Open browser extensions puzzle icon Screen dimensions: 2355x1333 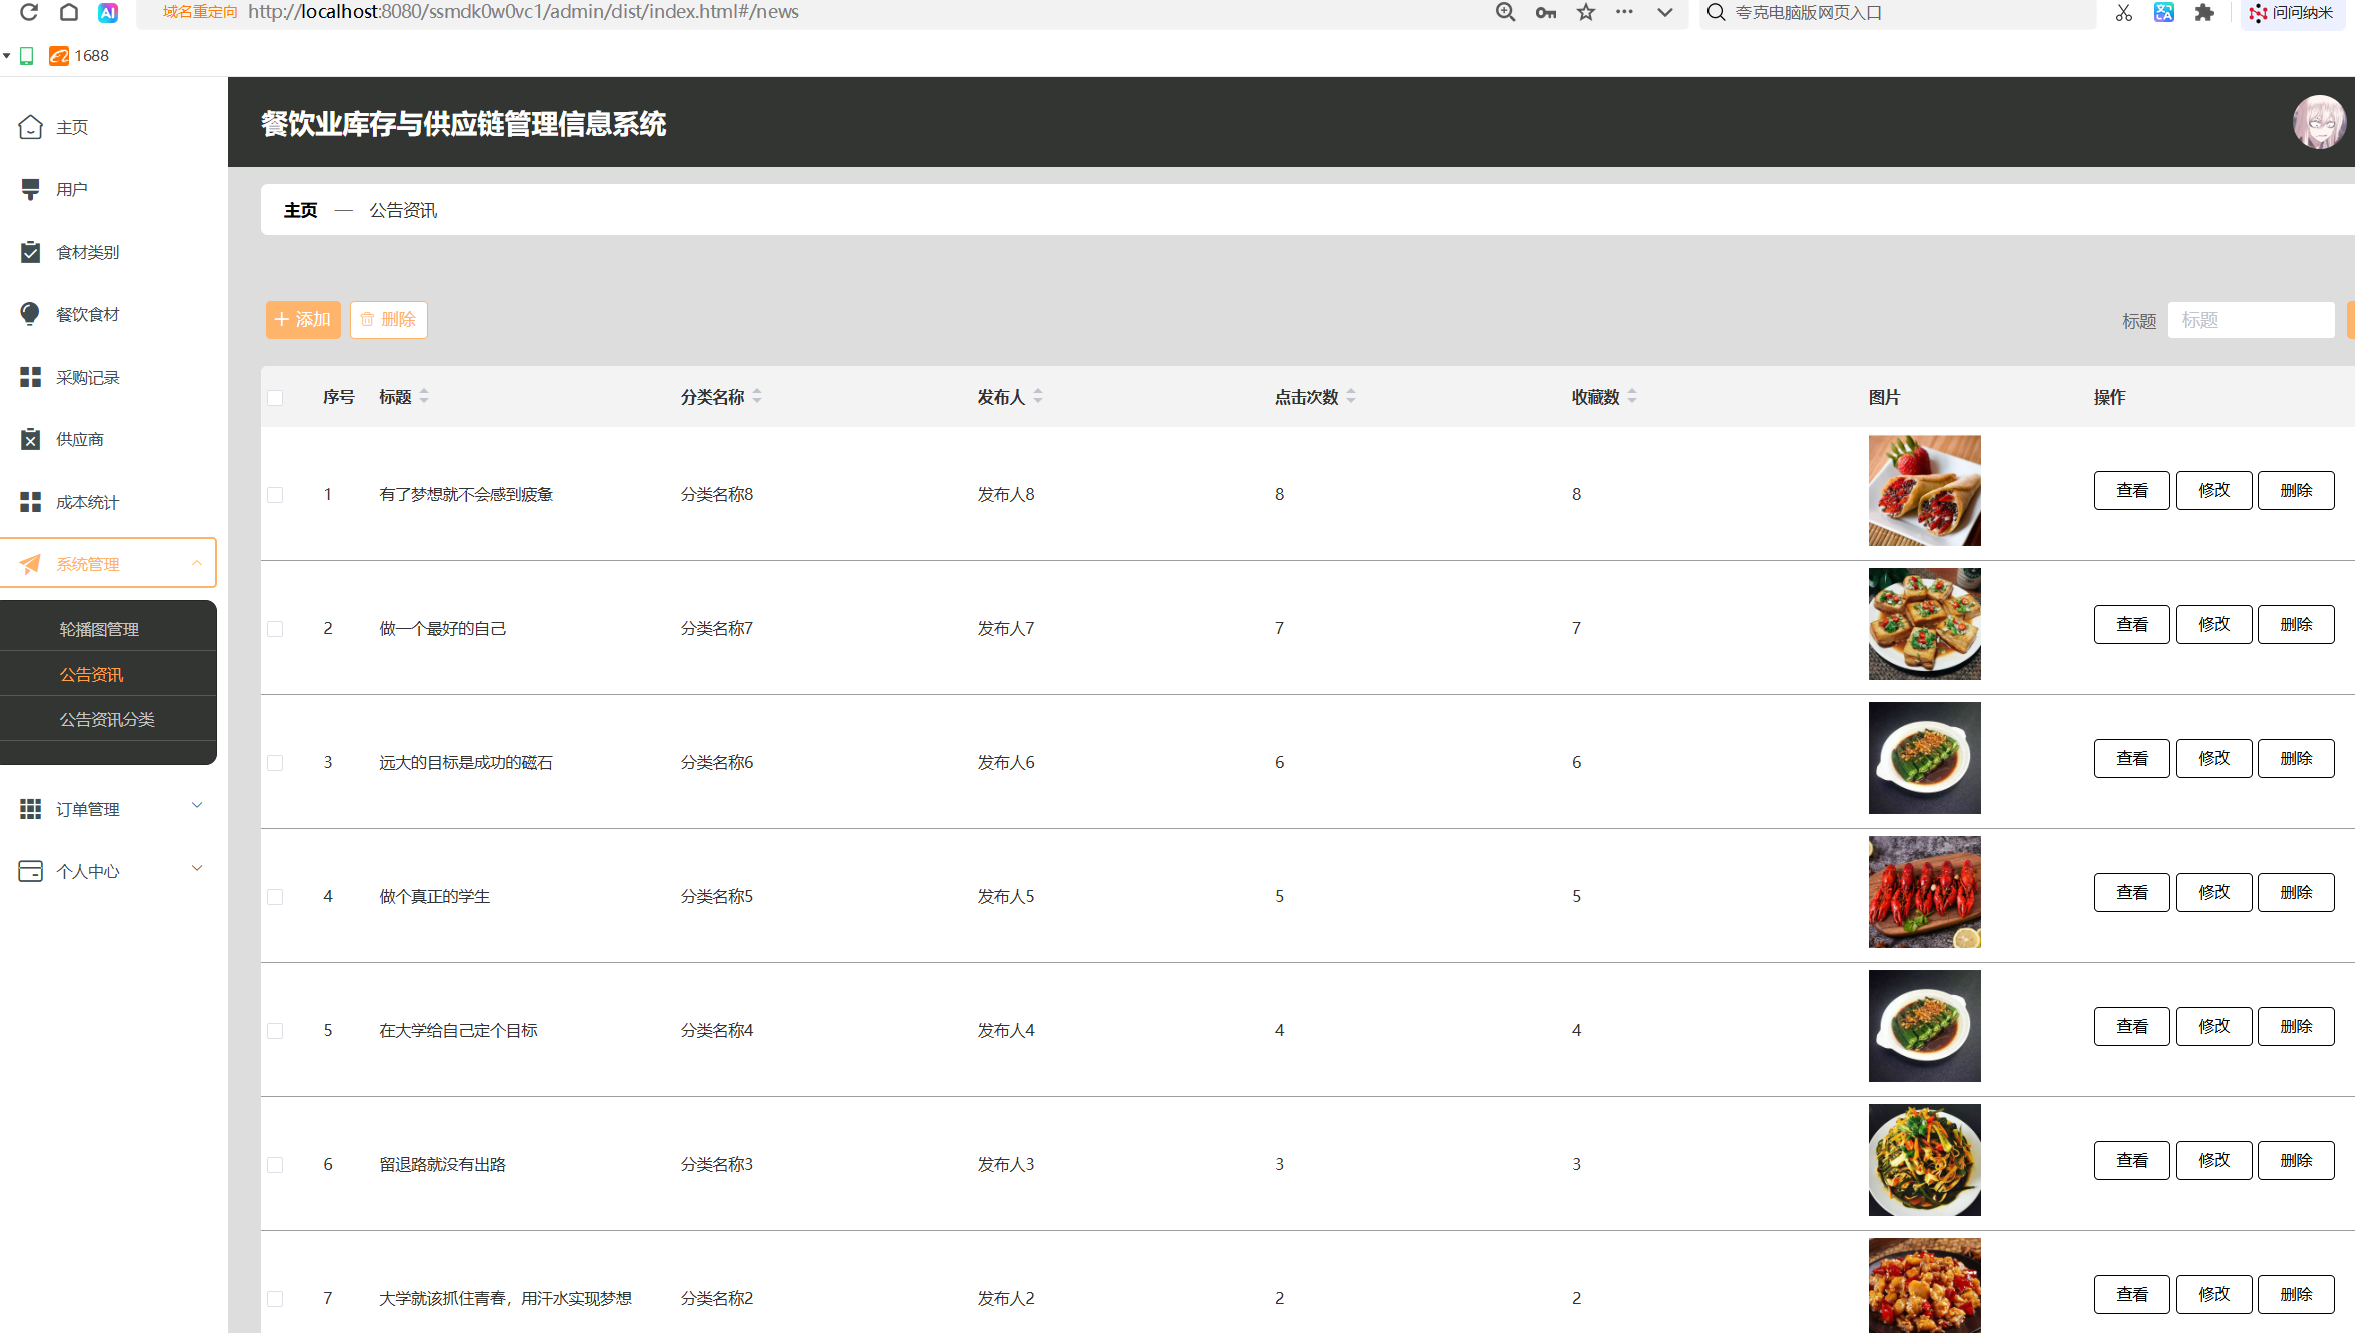(x=2204, y=12)
